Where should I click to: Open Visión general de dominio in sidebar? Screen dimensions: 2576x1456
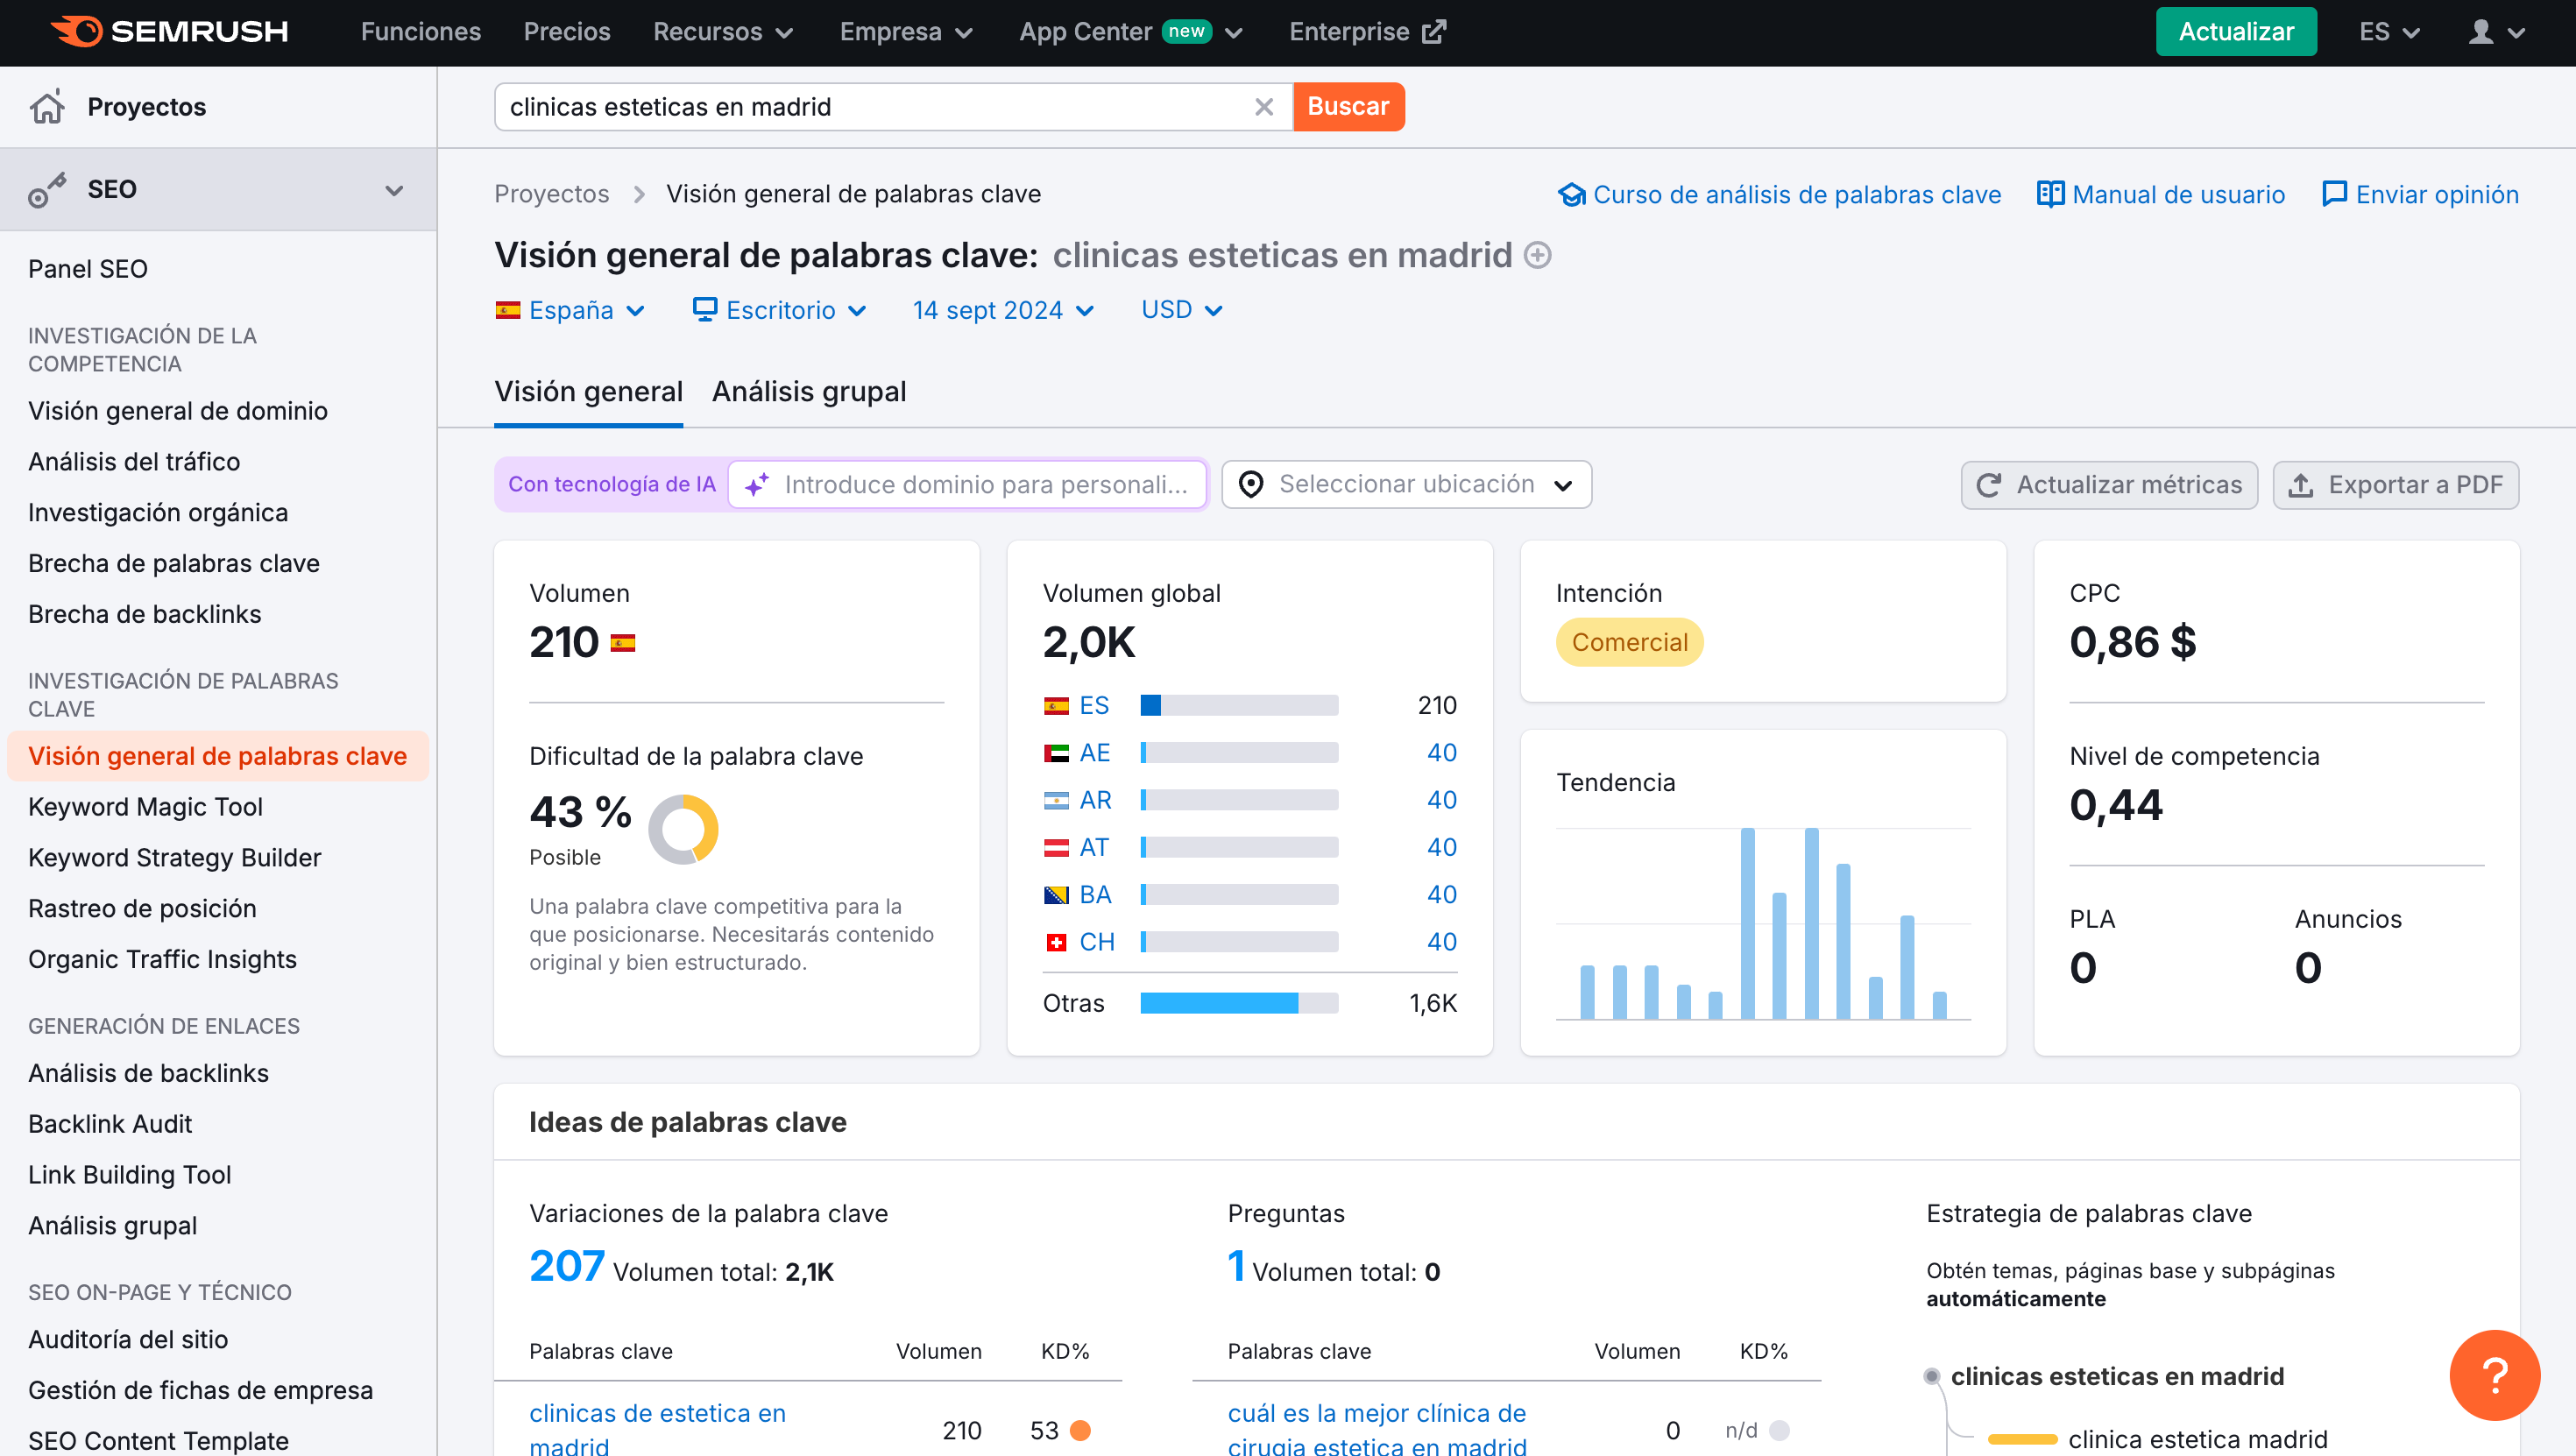tap(178, 411)
